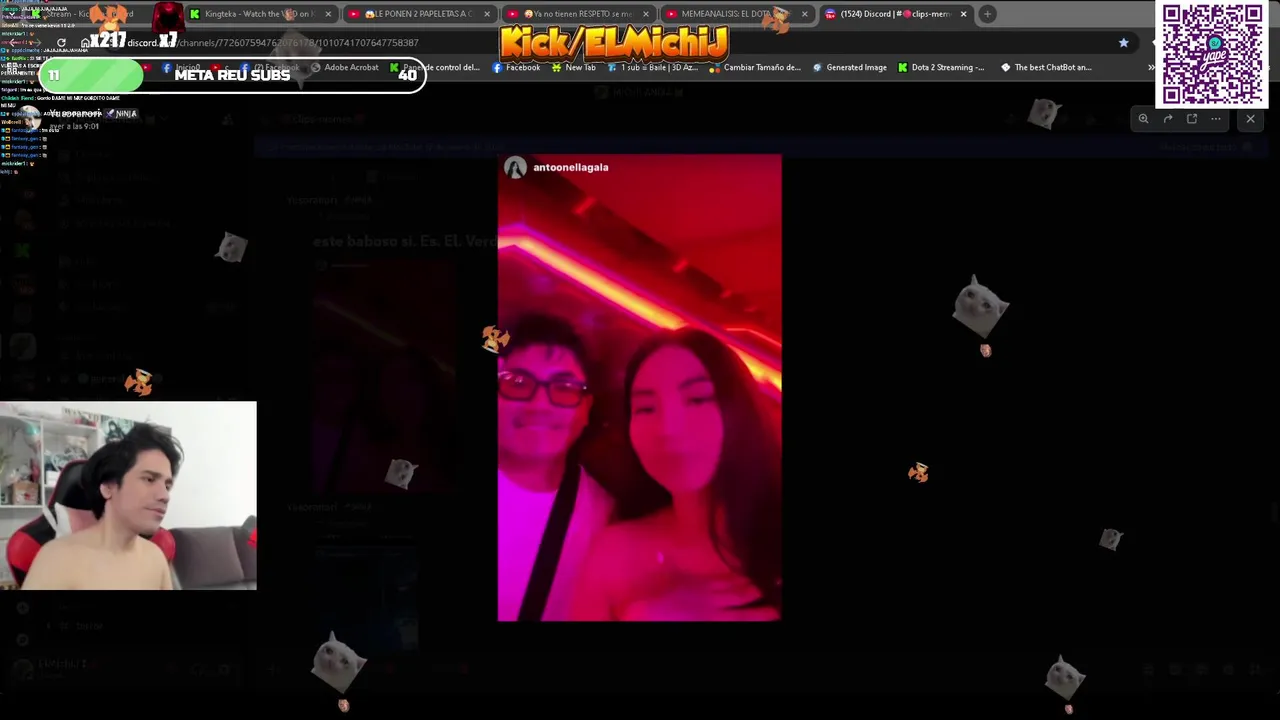Close the Discord image viewer
The height and width of the screenshot is (720, 1280).
pos(1250,119)
